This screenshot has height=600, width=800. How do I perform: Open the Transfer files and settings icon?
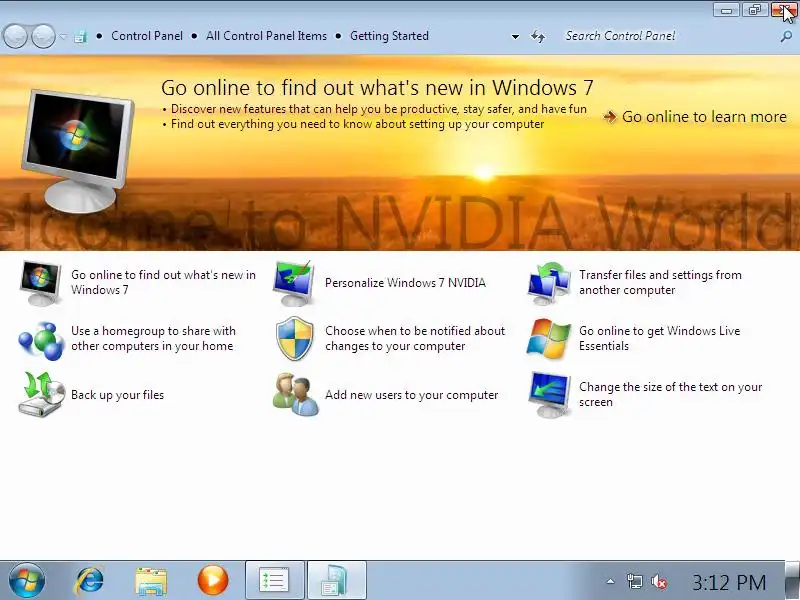[x=548, y=283]
